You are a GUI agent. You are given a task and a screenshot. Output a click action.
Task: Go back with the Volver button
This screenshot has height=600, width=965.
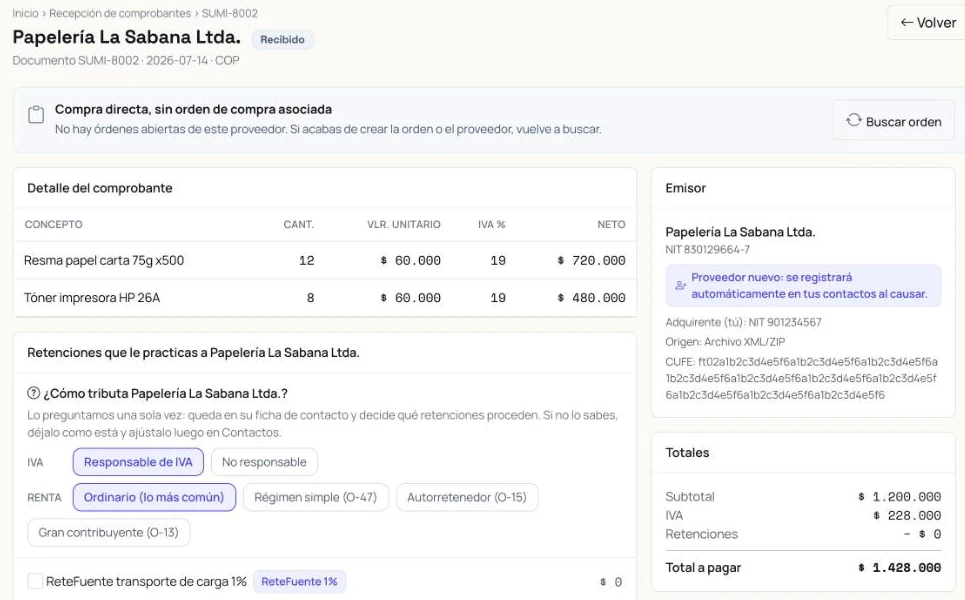click(927, 23)
